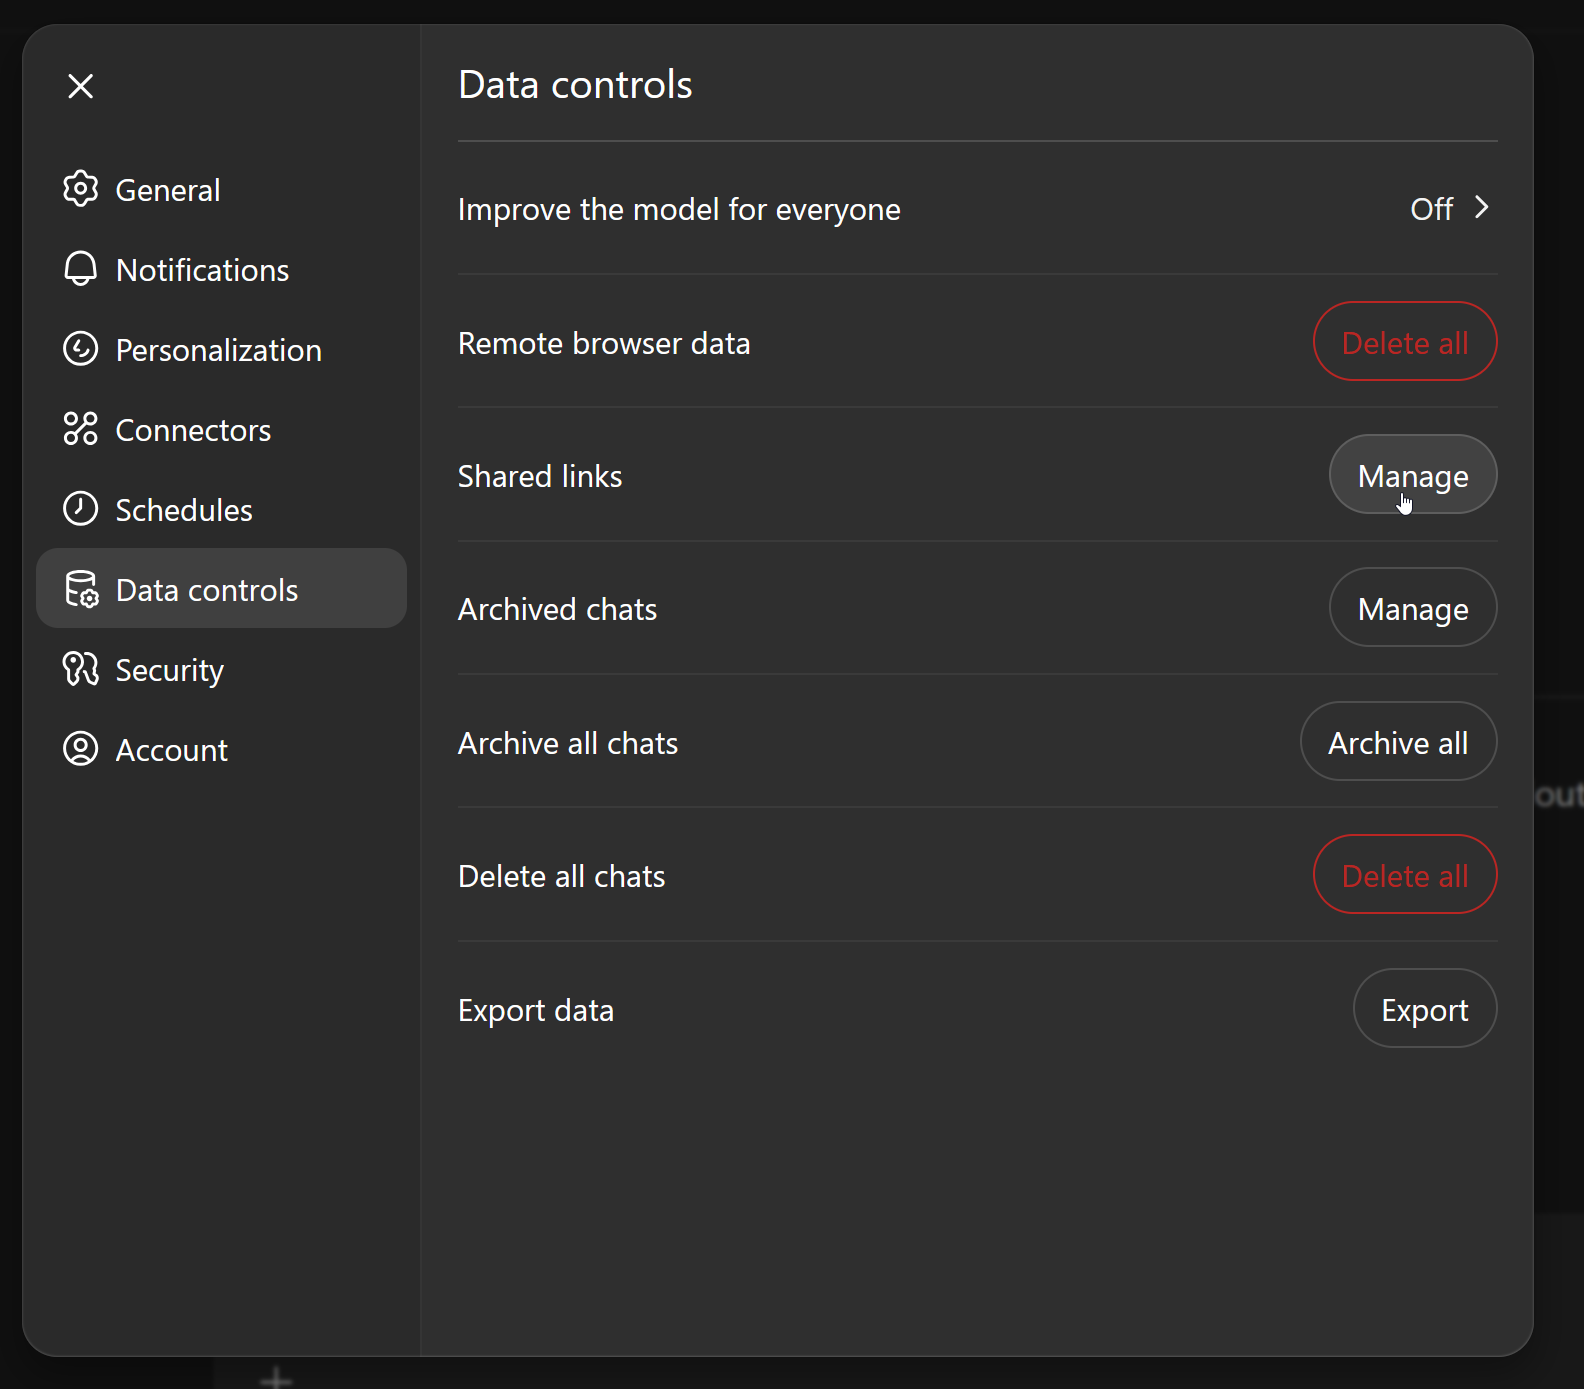The image size is (1584, 1389).
Task: Click the General gear icon
Action: point(81,189)
